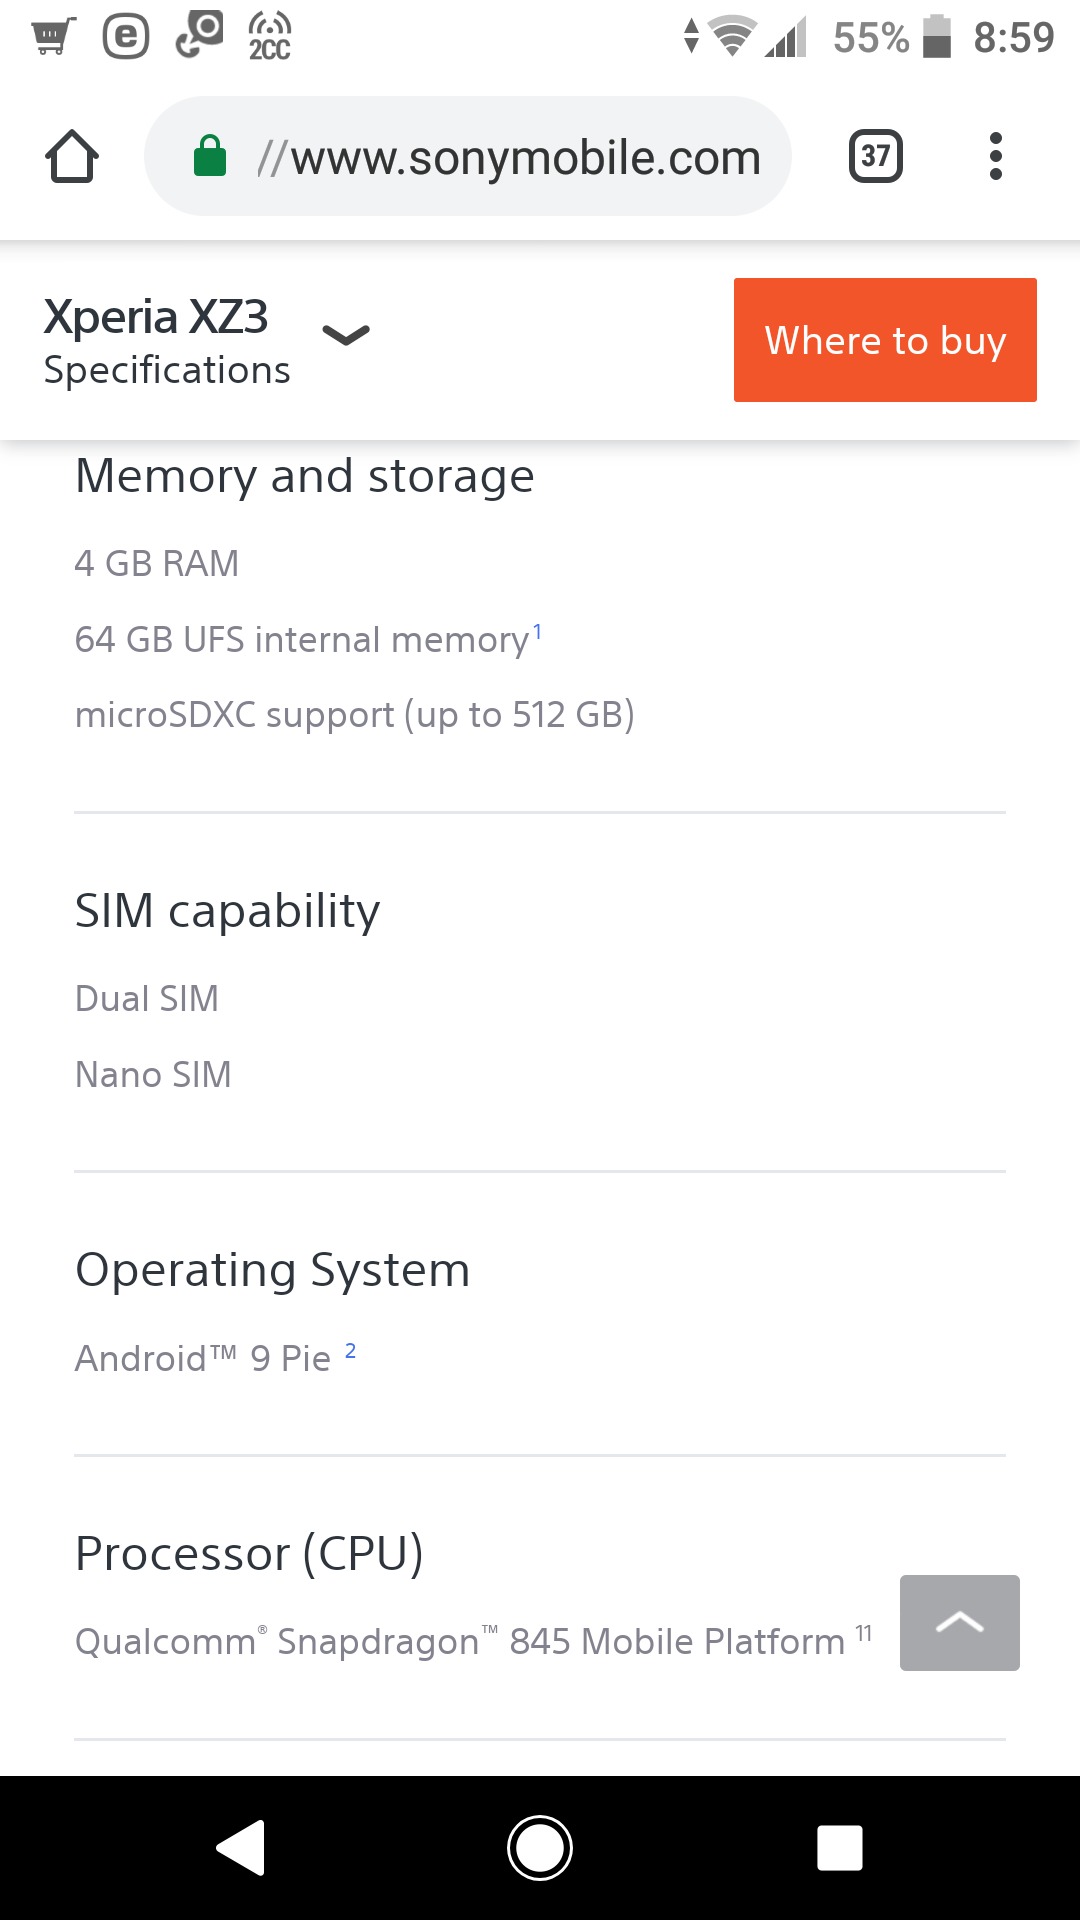Screen dimensions: 1080x1920
Task: Open the tab switcher showing 37 tabs
Action: pos(875,157)
